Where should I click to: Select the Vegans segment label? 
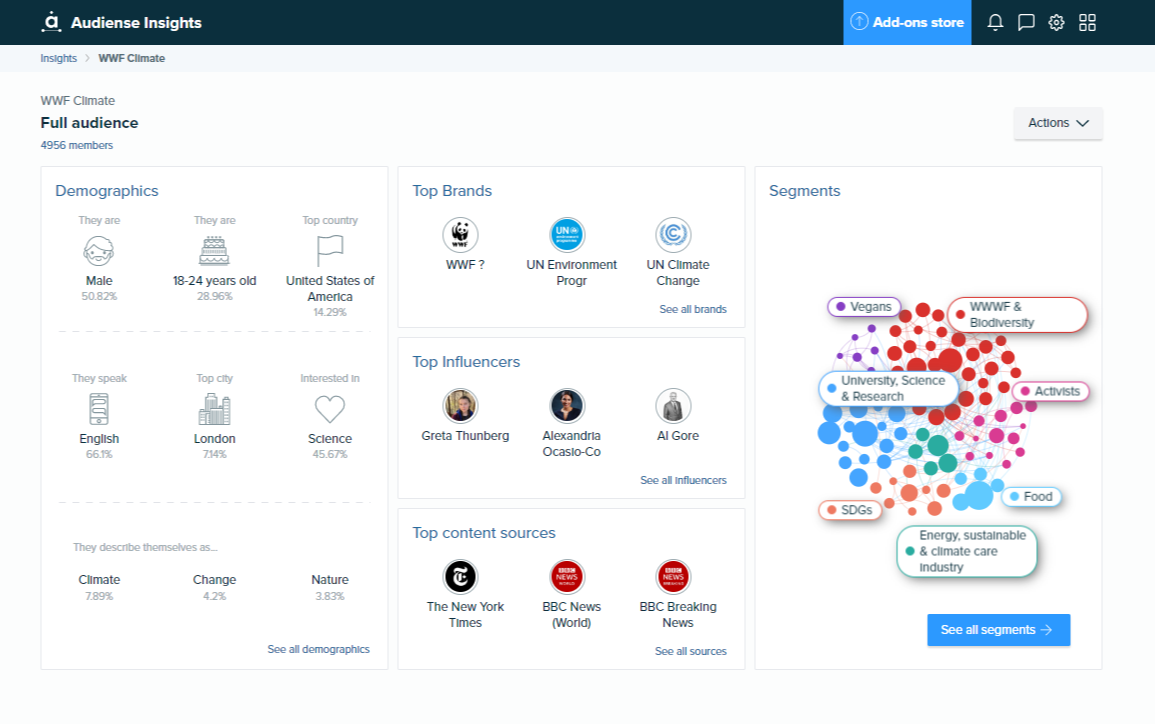pos(863,306)
